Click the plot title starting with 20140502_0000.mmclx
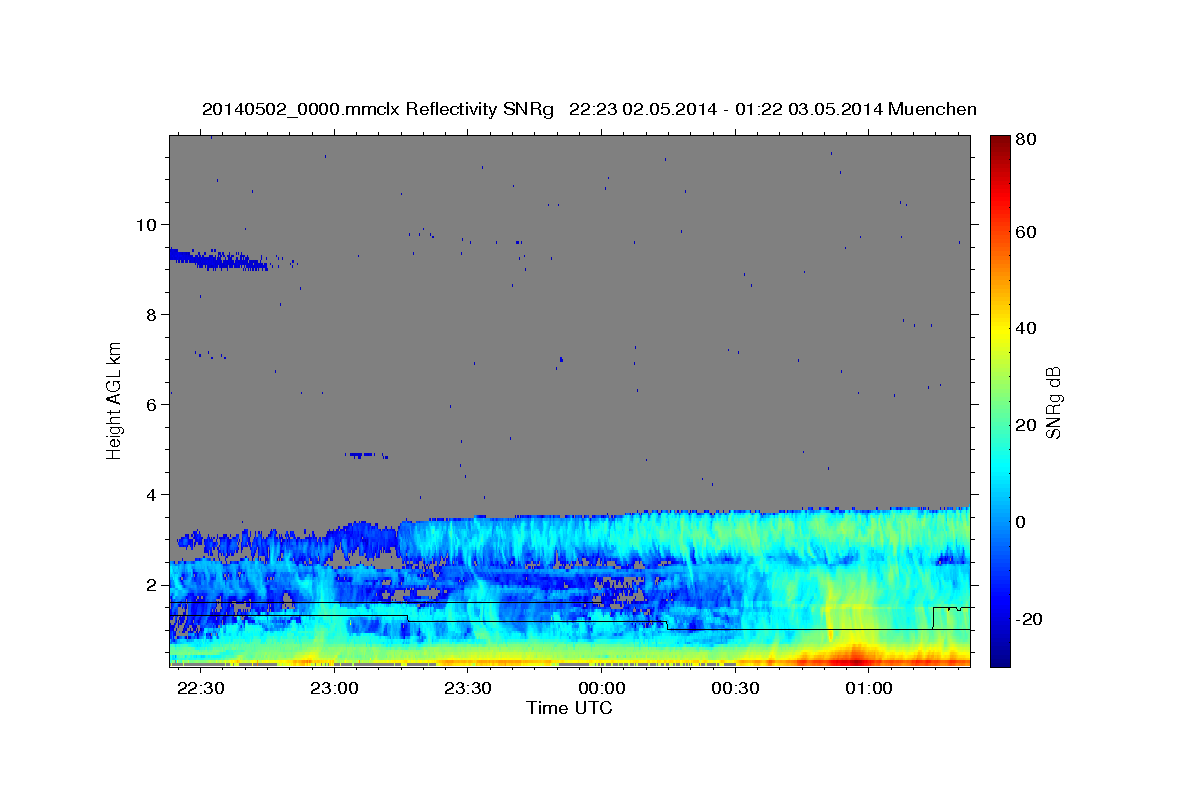The width and height of the screenshot is (1200, 800). tap(589, 109)
